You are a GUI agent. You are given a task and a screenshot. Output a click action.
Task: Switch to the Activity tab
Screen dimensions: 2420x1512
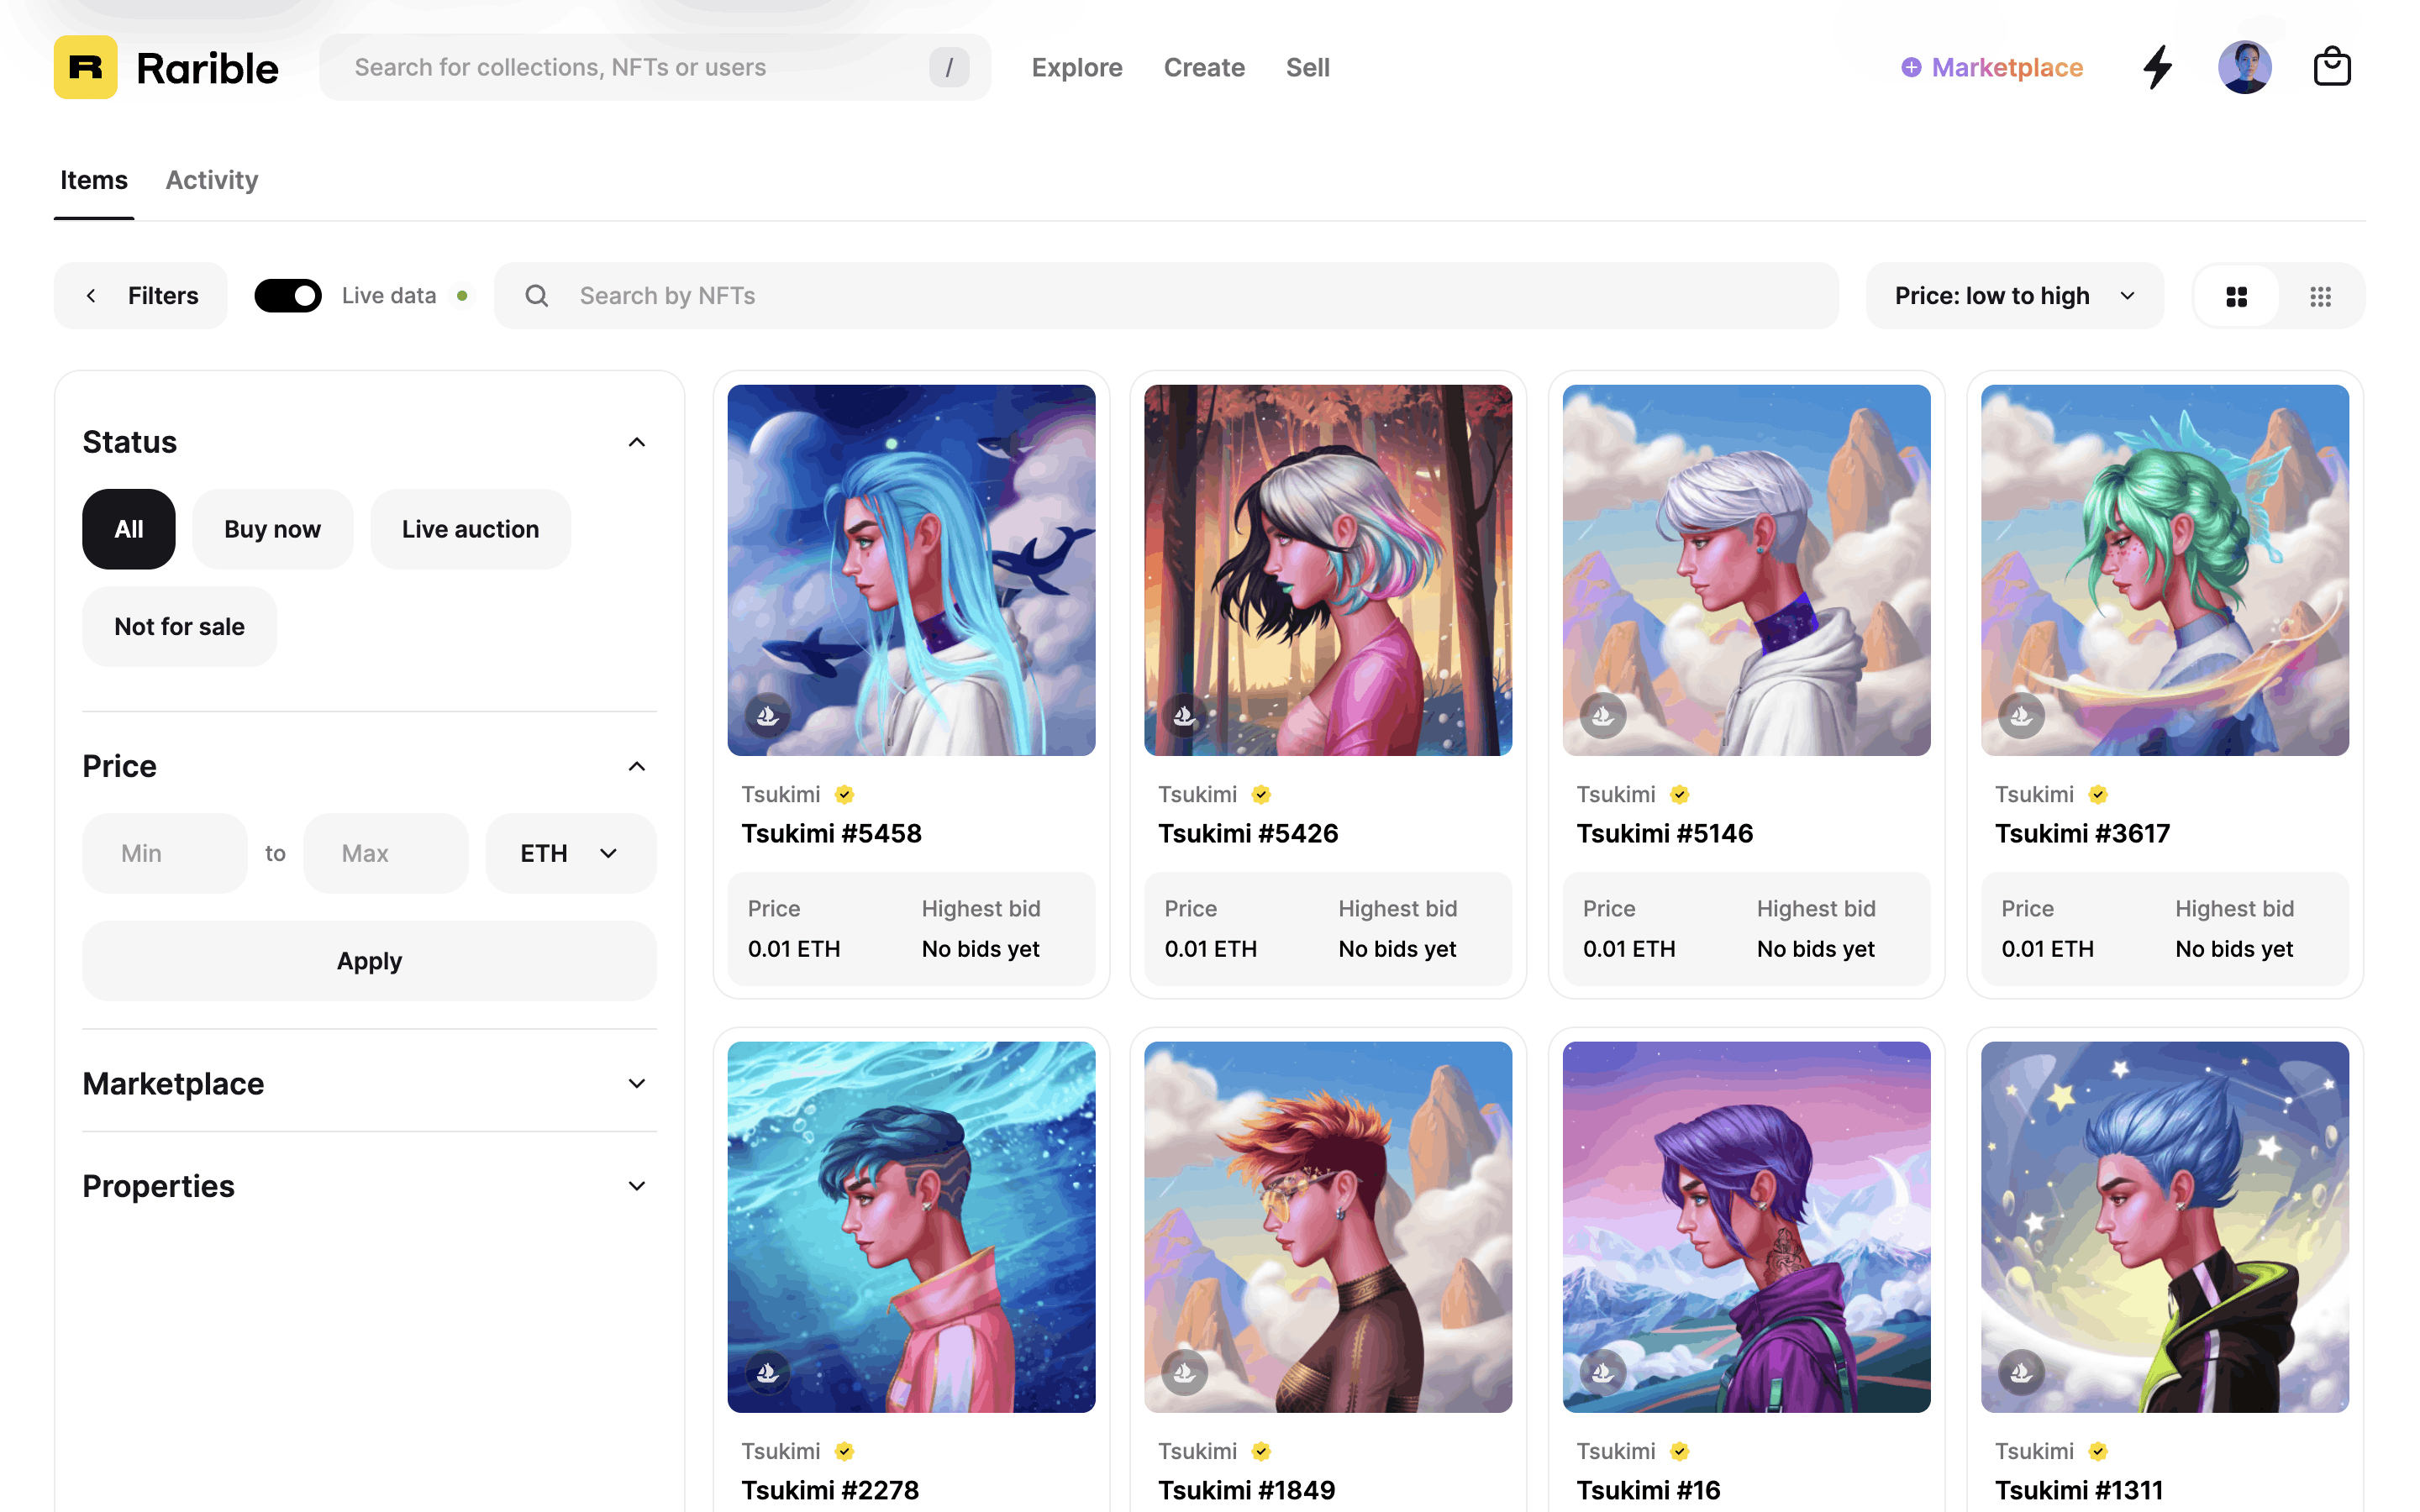(x=211, y=180)
